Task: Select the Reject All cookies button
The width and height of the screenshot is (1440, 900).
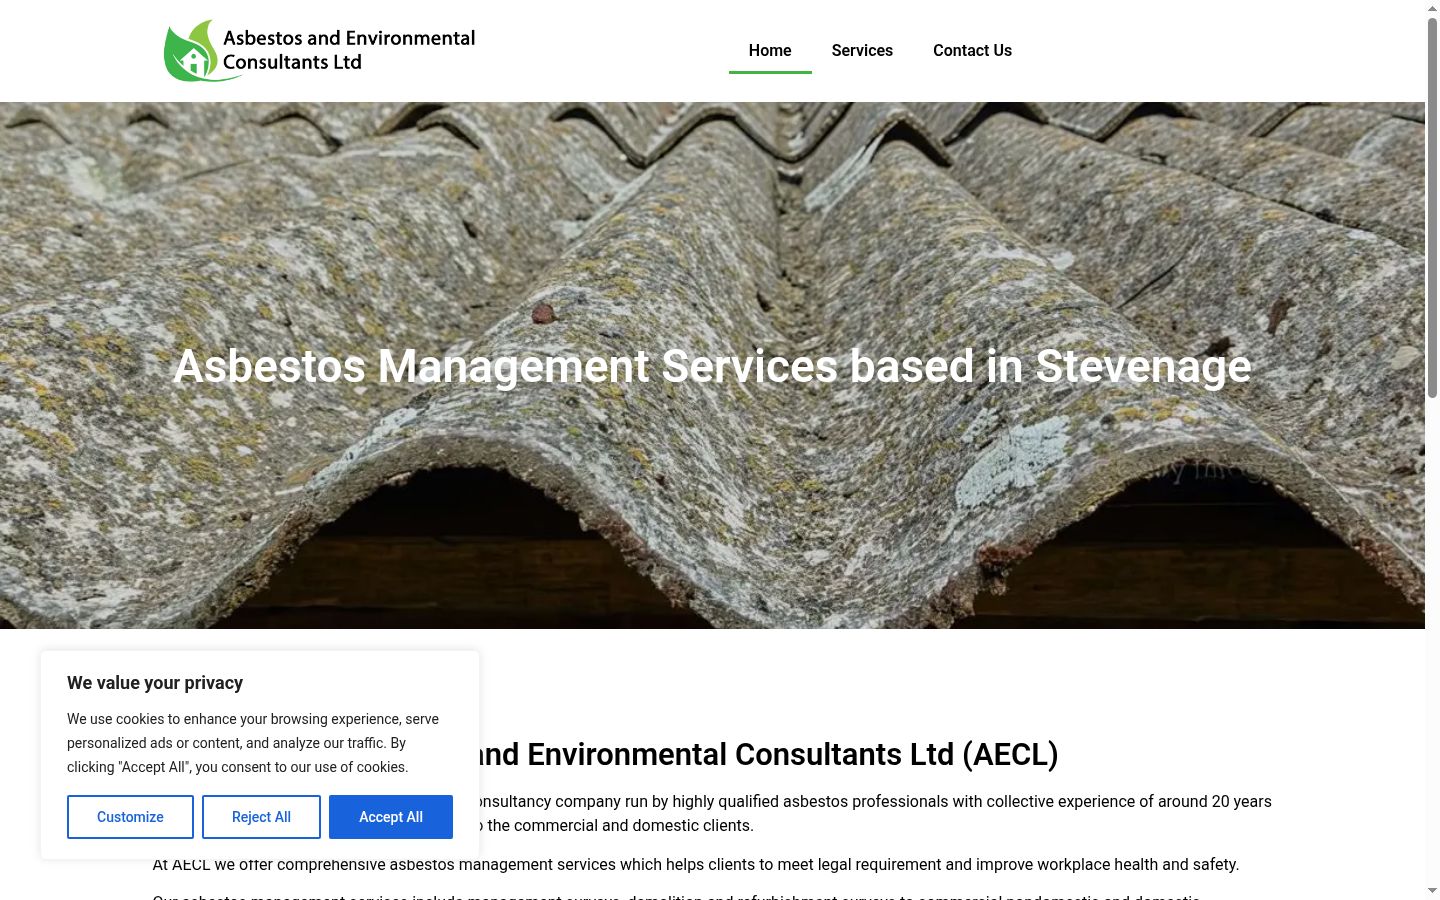Action: (x=261, y=817)
